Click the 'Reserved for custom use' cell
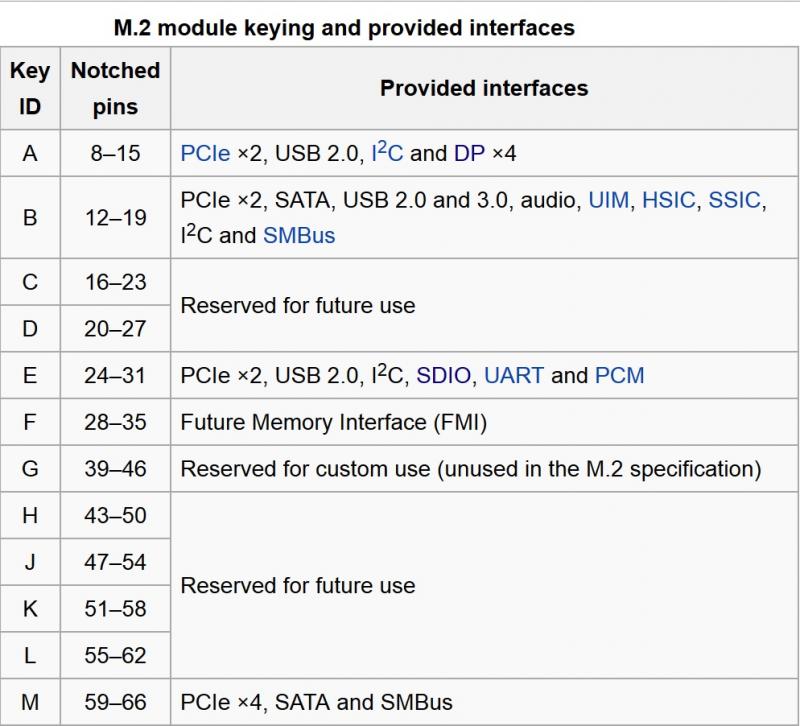 pyautogui.click(x=484, y=469)
